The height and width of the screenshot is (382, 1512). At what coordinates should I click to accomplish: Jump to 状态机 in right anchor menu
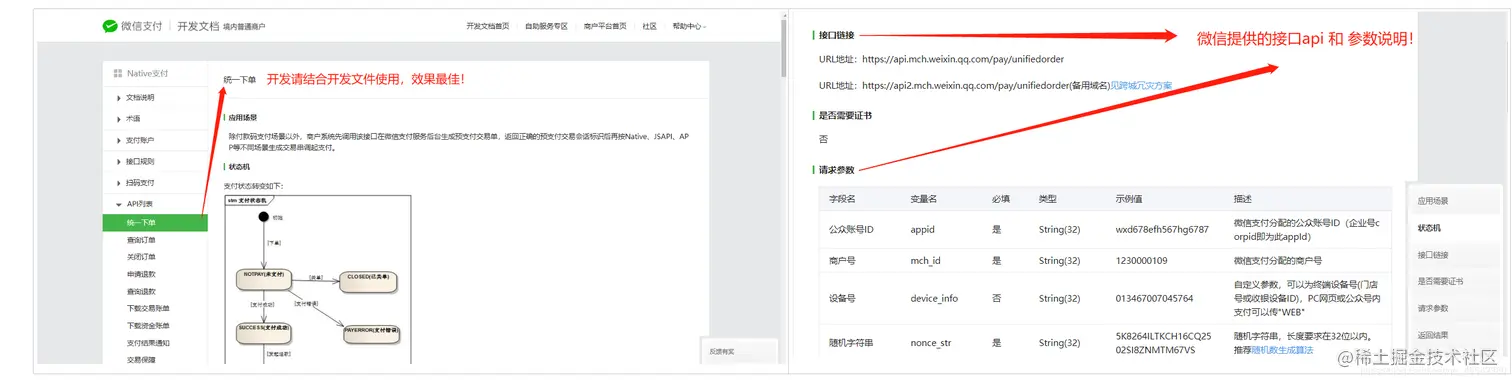(1429, 228)
